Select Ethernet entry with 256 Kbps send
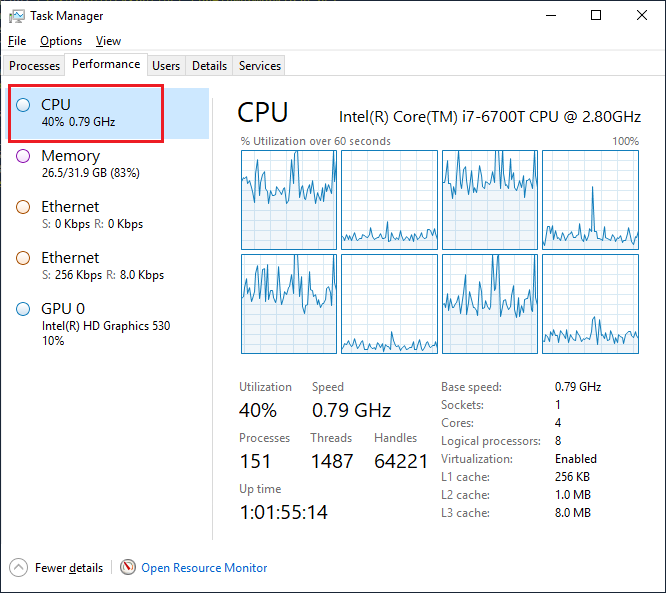This screenshot has width=666, height=593. 108,266
